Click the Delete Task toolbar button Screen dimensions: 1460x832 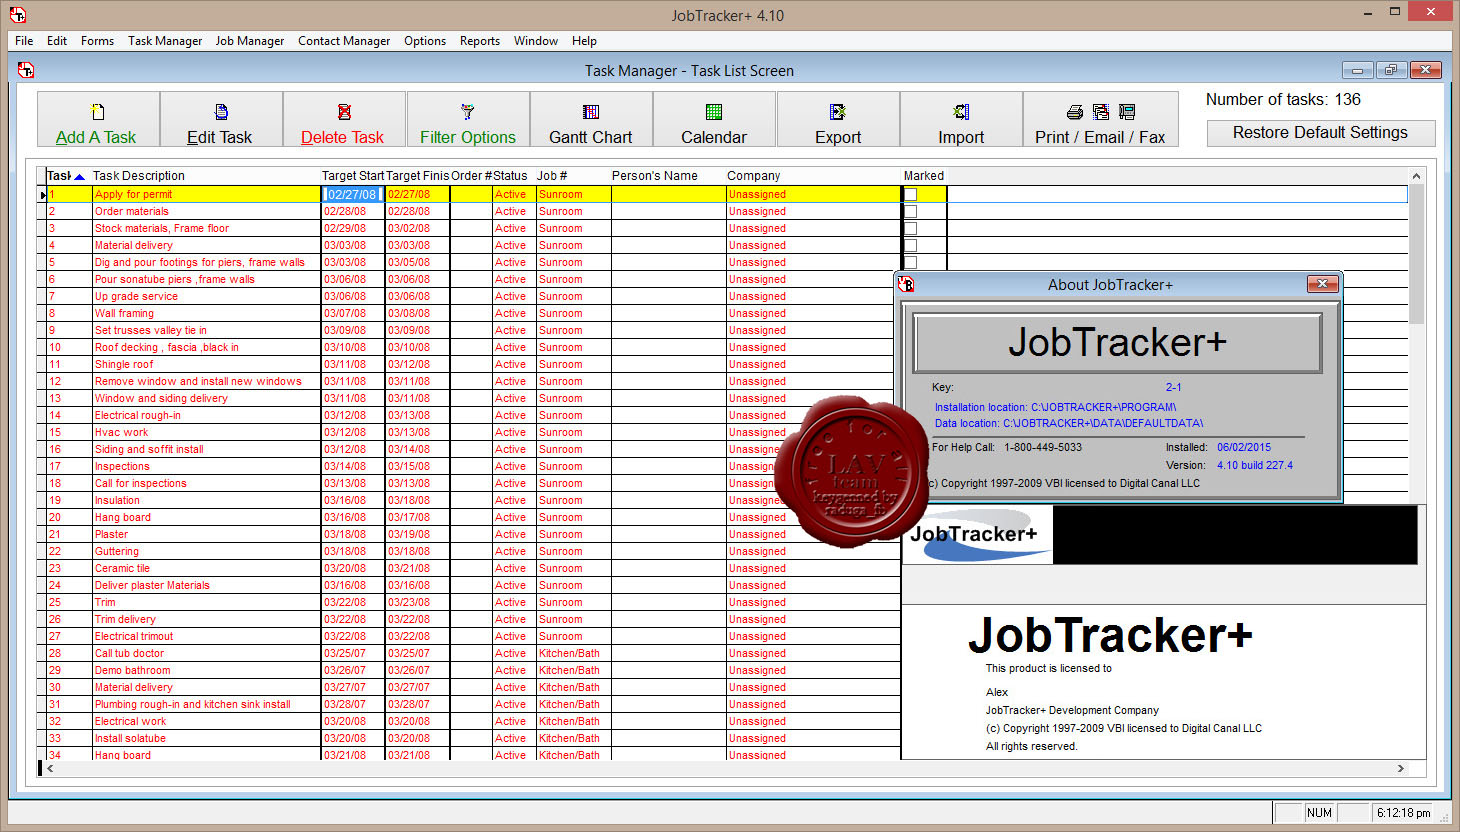344,119
